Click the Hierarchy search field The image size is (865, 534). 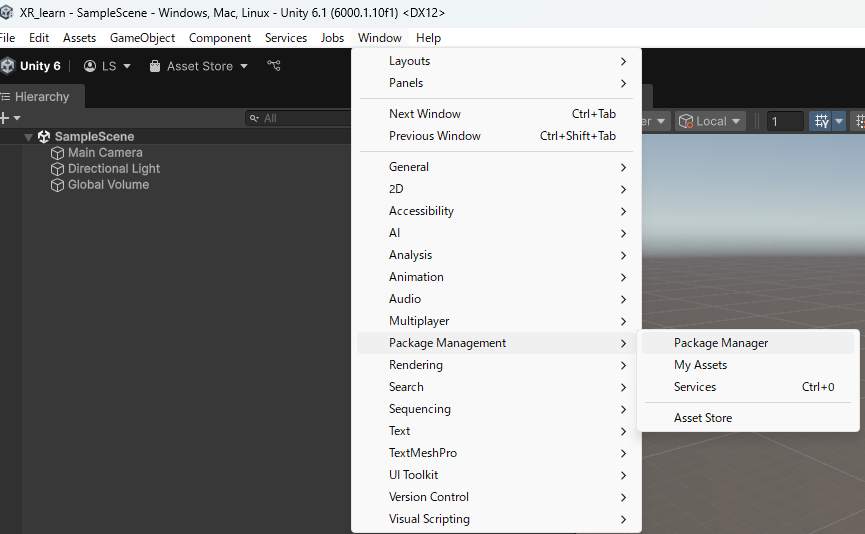tap(298, 118)
